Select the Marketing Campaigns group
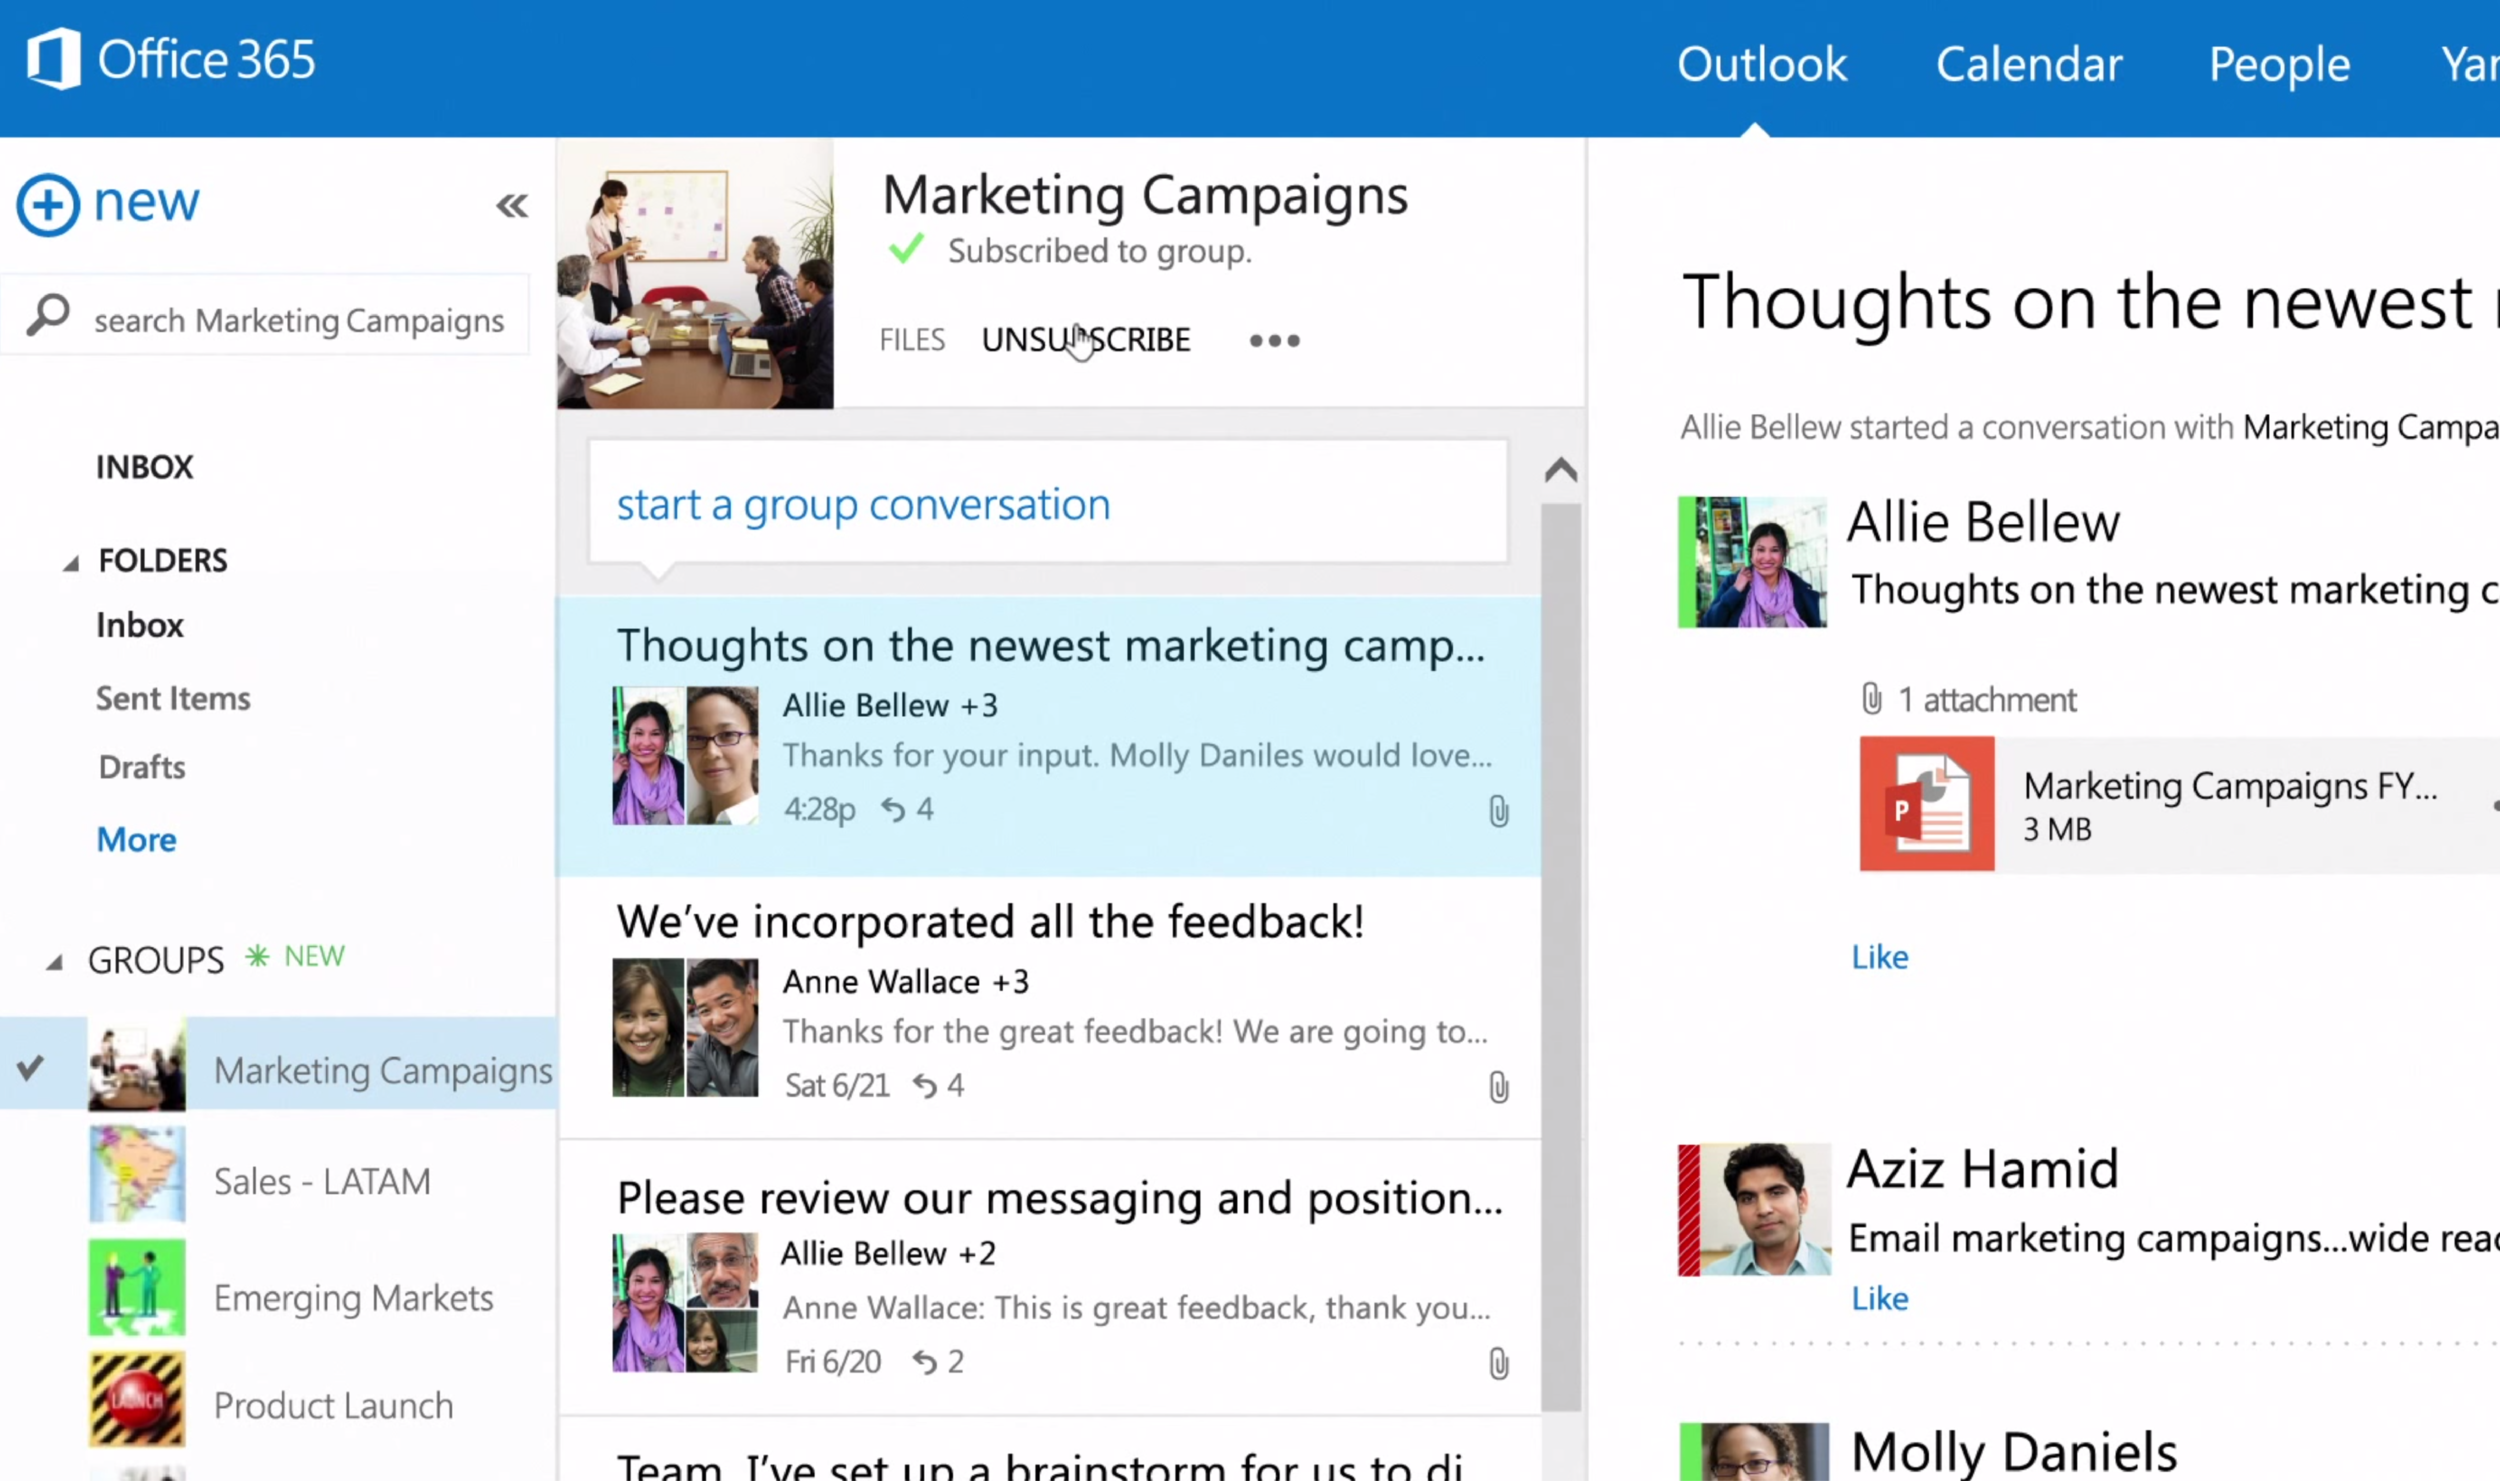The height and width of the screenshot is (1481, 2500). point(278,1064)
